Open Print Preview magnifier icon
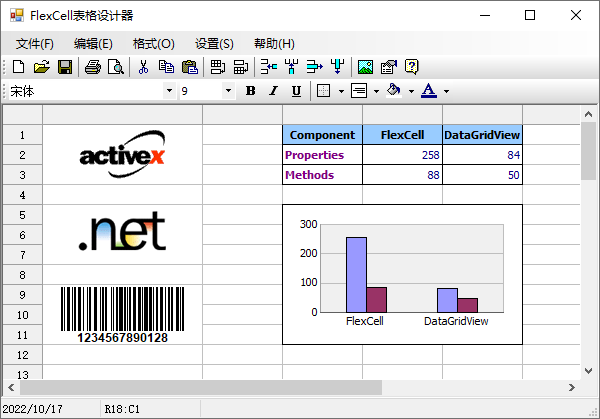600x419 pixels. 116,67
